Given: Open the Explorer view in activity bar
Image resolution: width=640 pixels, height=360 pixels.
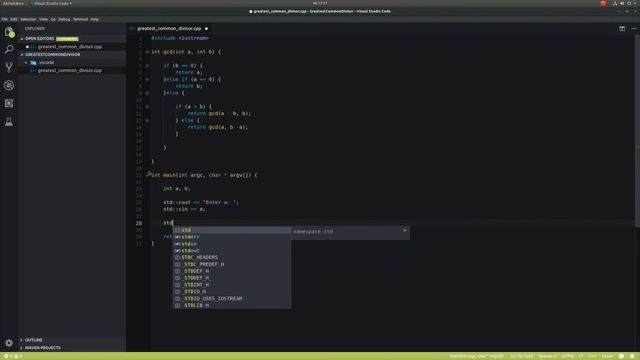Looking at the screenshot, I should click(9, 32).
